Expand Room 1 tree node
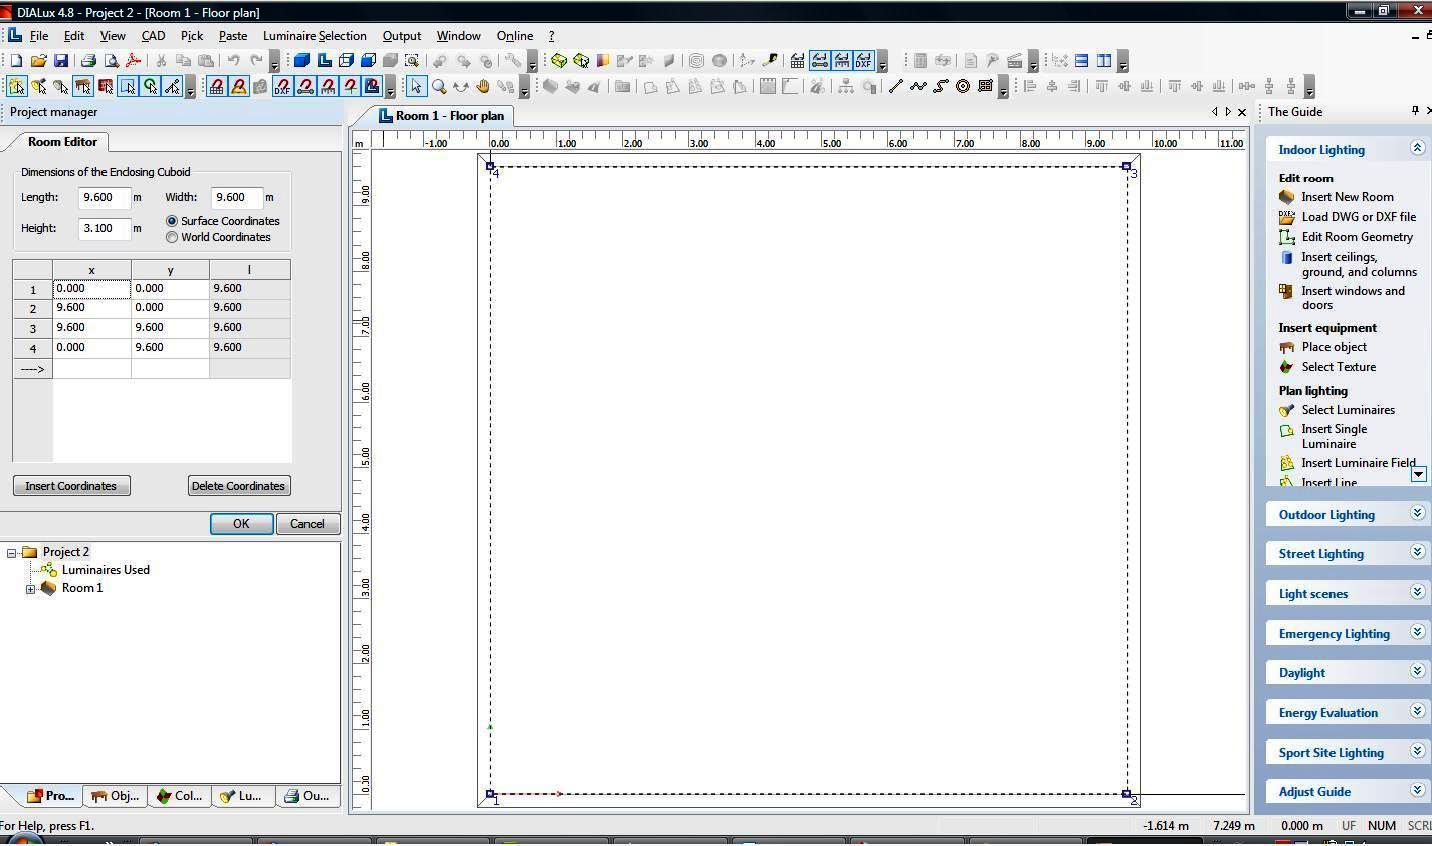Image resolution: width=1432 pixels, height=846 pixels. (30, 589)
